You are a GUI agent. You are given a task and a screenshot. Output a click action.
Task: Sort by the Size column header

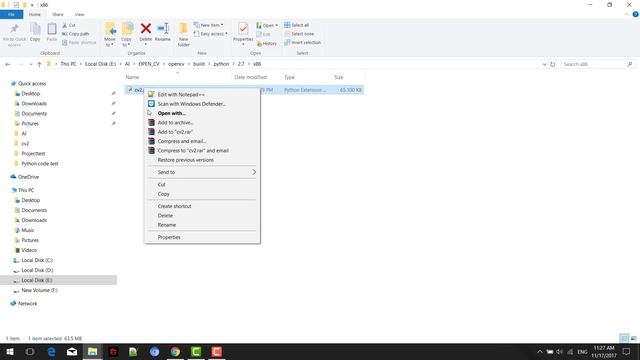339,77
